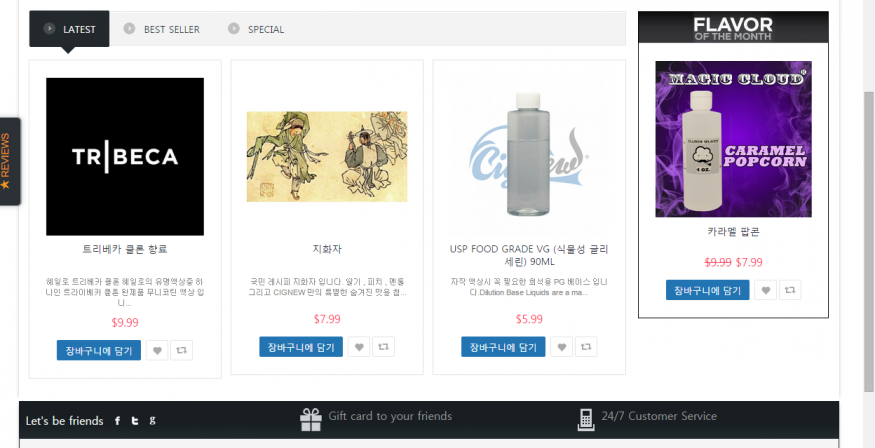This screenshot has width=875, height=448.
Task: Wishlist the USP Food Grade VG product
Action: tap(561, 346)
